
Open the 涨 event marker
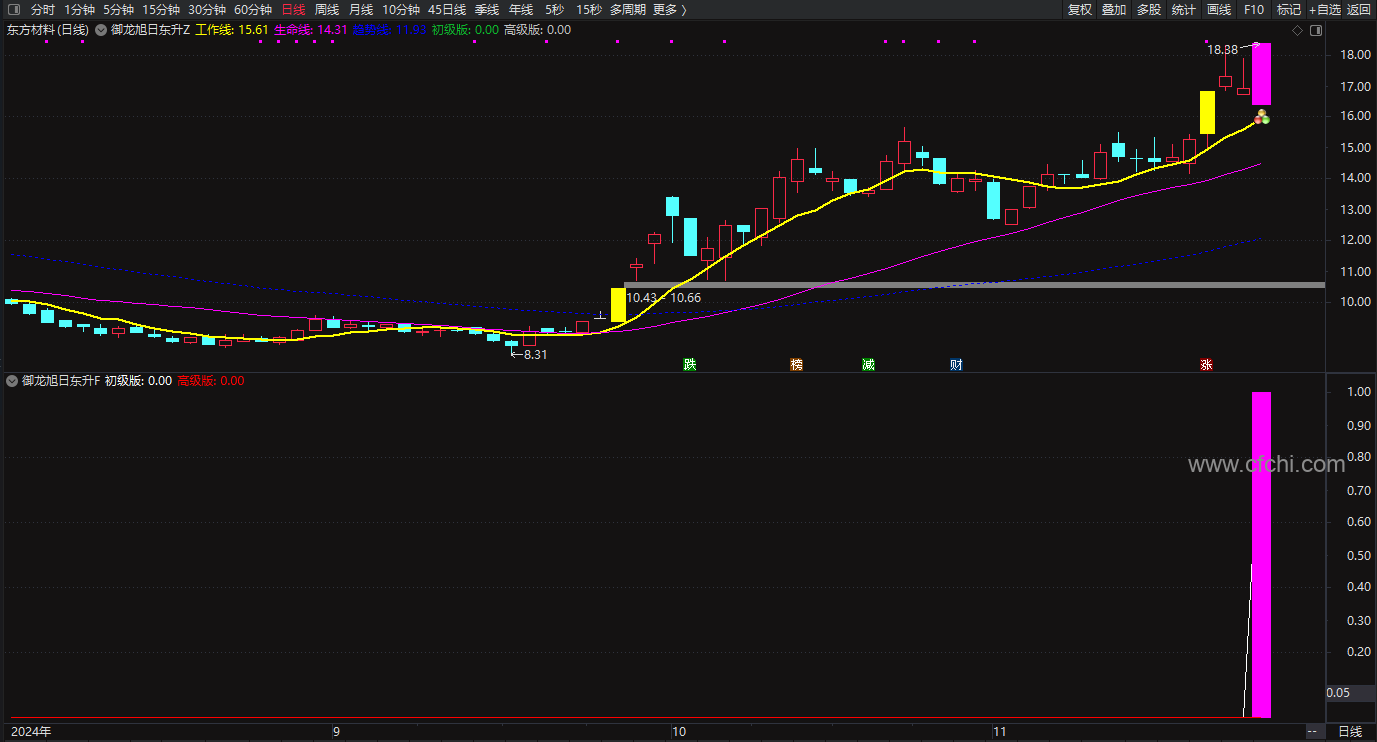(1206, 365)
